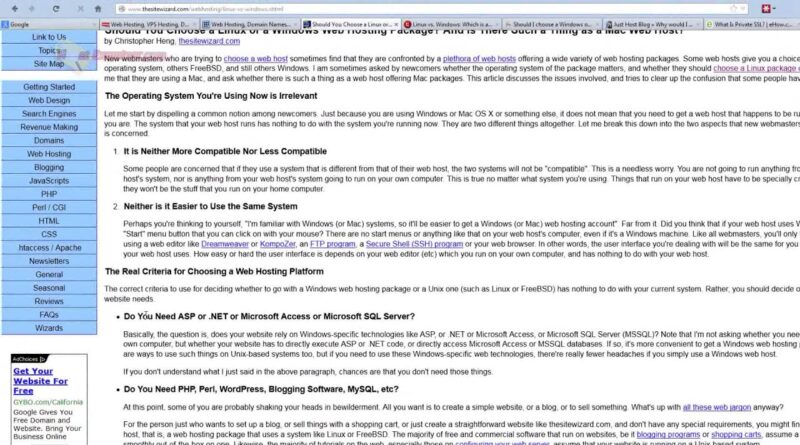
Task: Go to the browser Home icon
Action: (x=98, y=9)
